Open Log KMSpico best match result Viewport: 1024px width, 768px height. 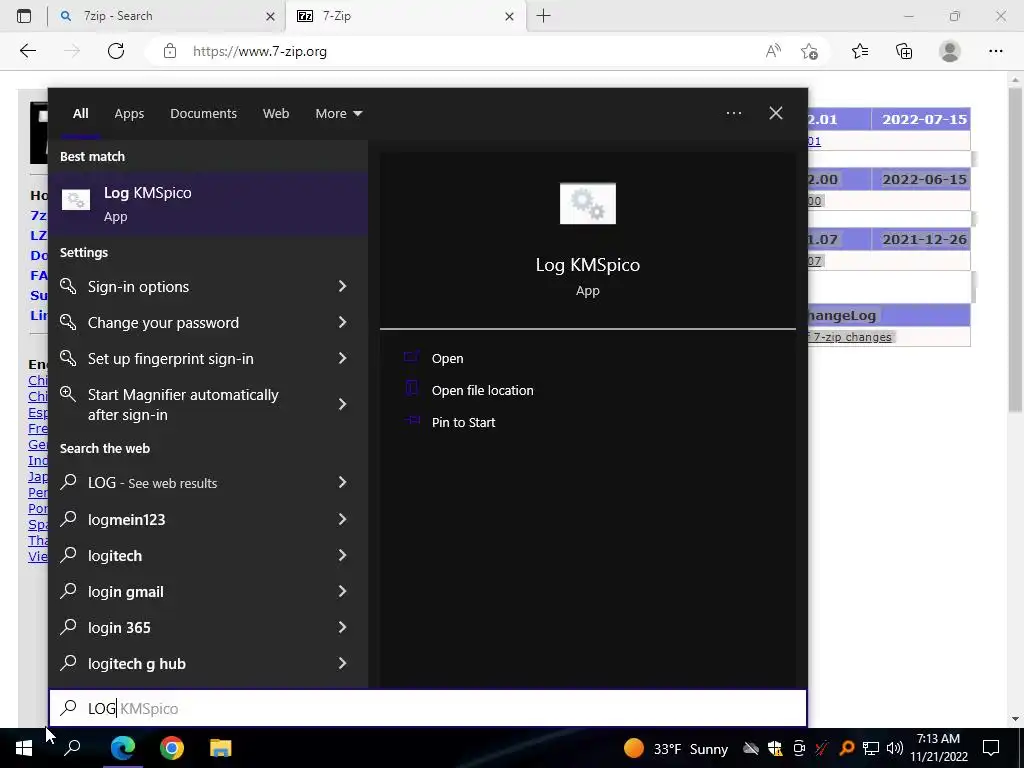pyautogui.click(x=208, y=204)
